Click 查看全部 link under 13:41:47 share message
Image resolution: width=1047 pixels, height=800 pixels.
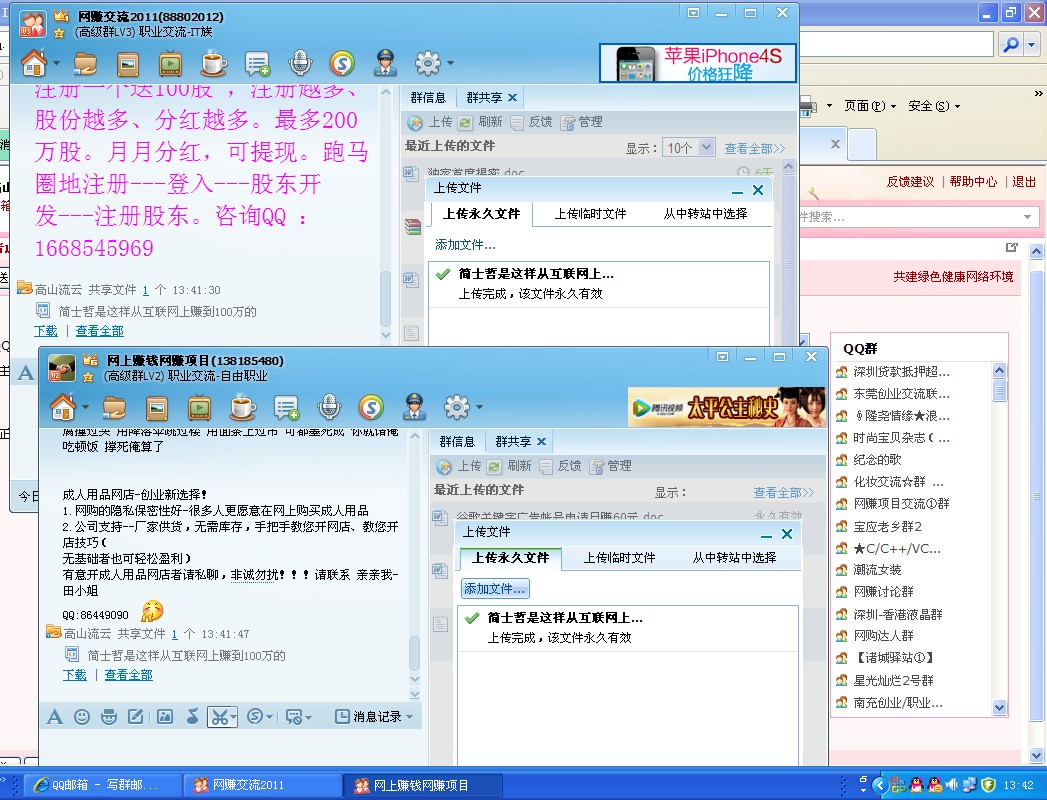128,674
